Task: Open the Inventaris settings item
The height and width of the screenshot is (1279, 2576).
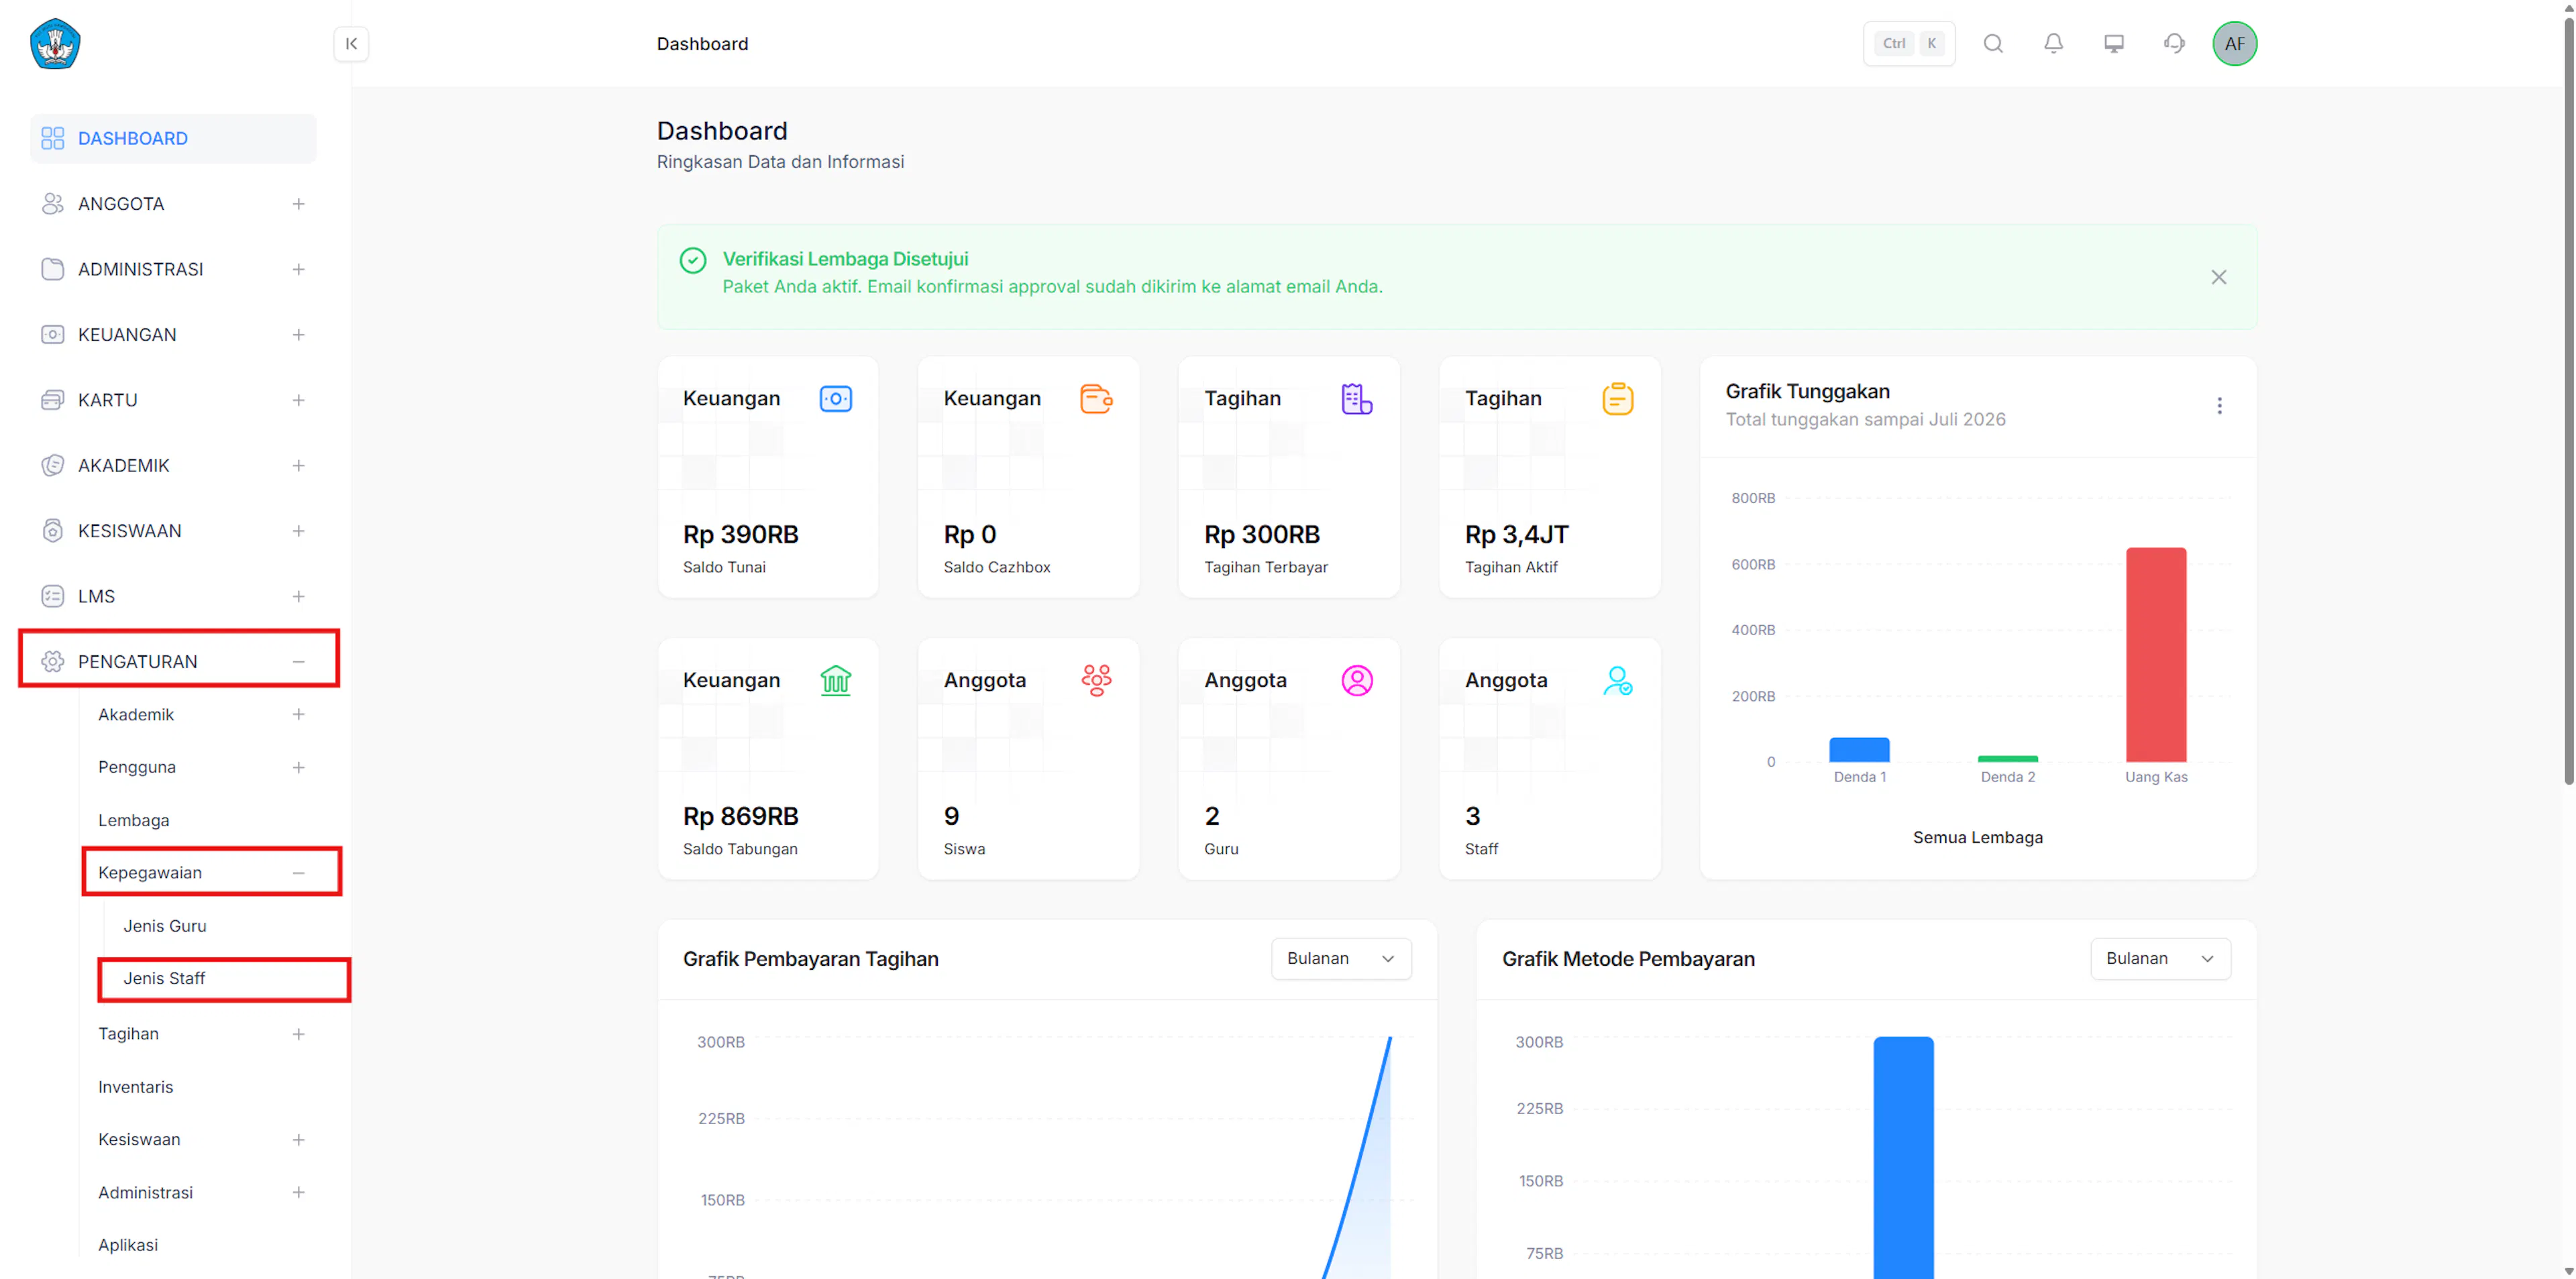Action: [x=135, y=1087]
